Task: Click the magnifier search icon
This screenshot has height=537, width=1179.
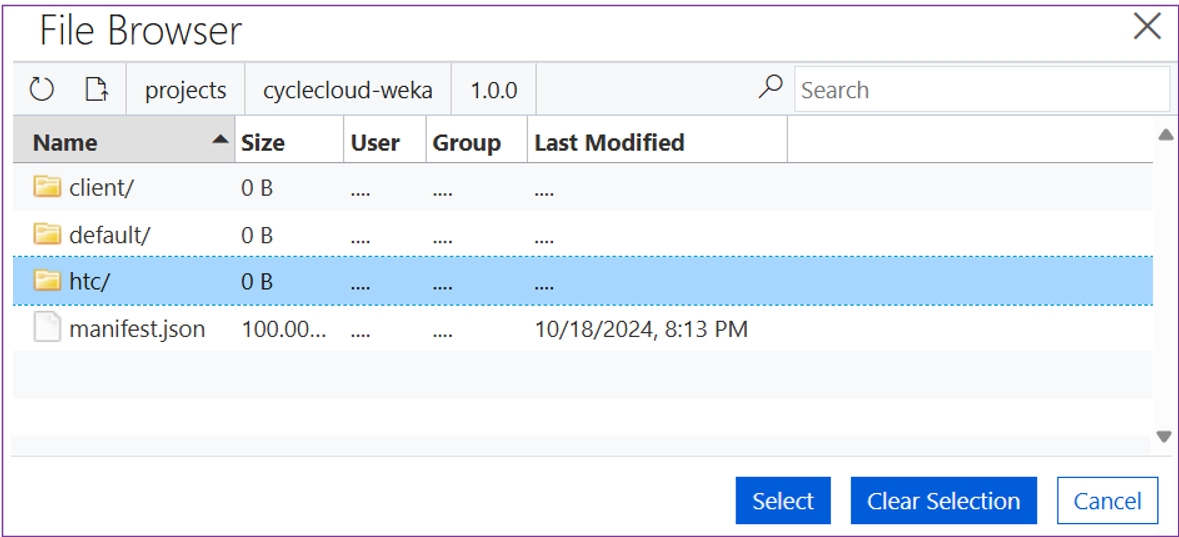Action: [x=770, y=88]
